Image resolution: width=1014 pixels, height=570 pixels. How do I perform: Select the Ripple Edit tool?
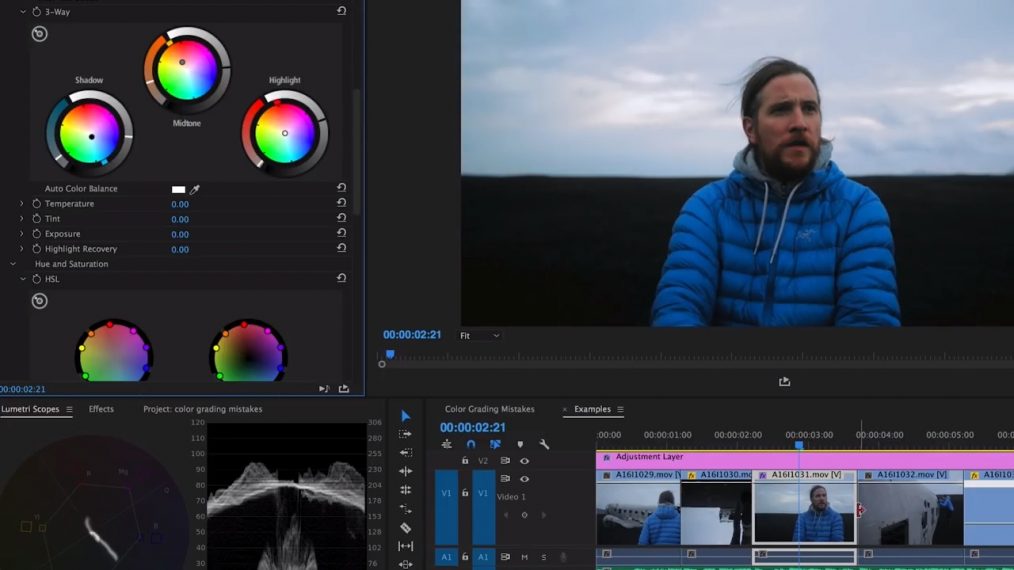[405, 471]
